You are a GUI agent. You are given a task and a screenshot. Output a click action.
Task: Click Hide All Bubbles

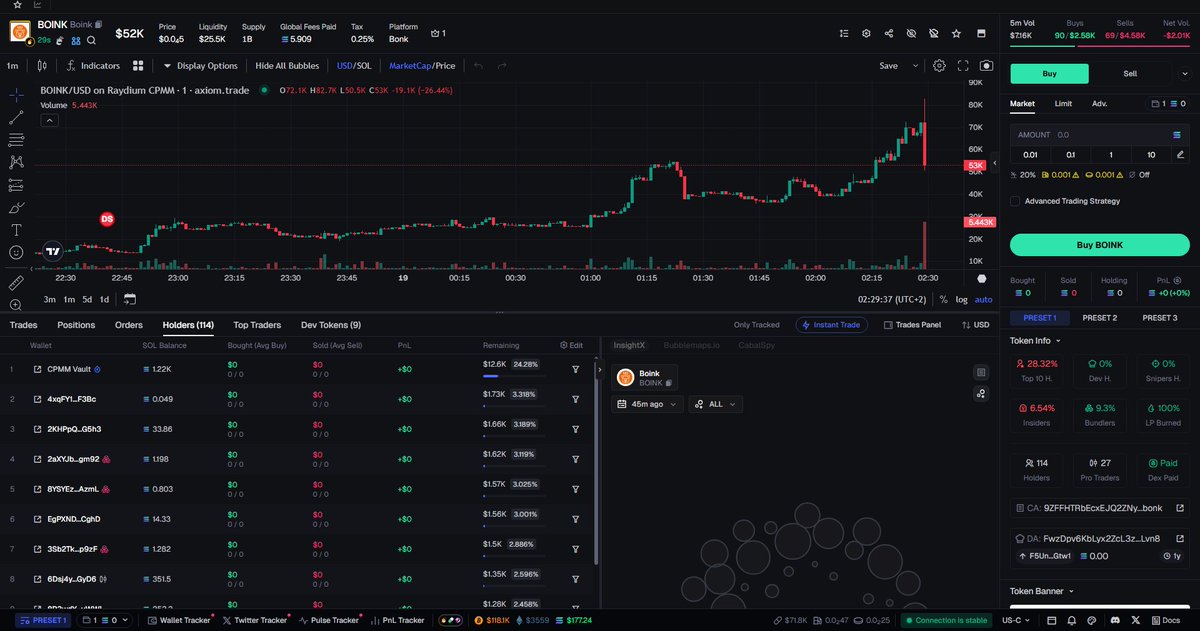pos(287,66)
